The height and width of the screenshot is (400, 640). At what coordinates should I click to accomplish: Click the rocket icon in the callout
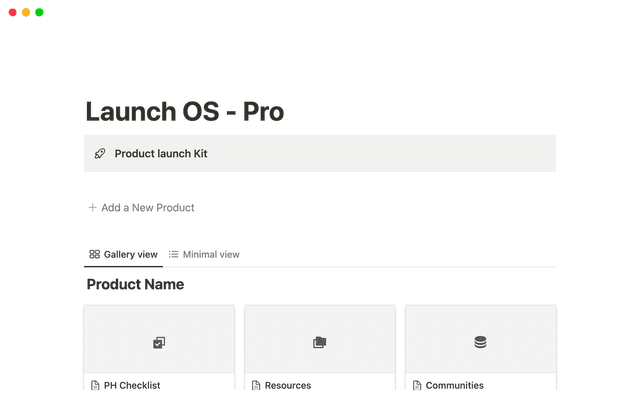(x=99, y=154)
